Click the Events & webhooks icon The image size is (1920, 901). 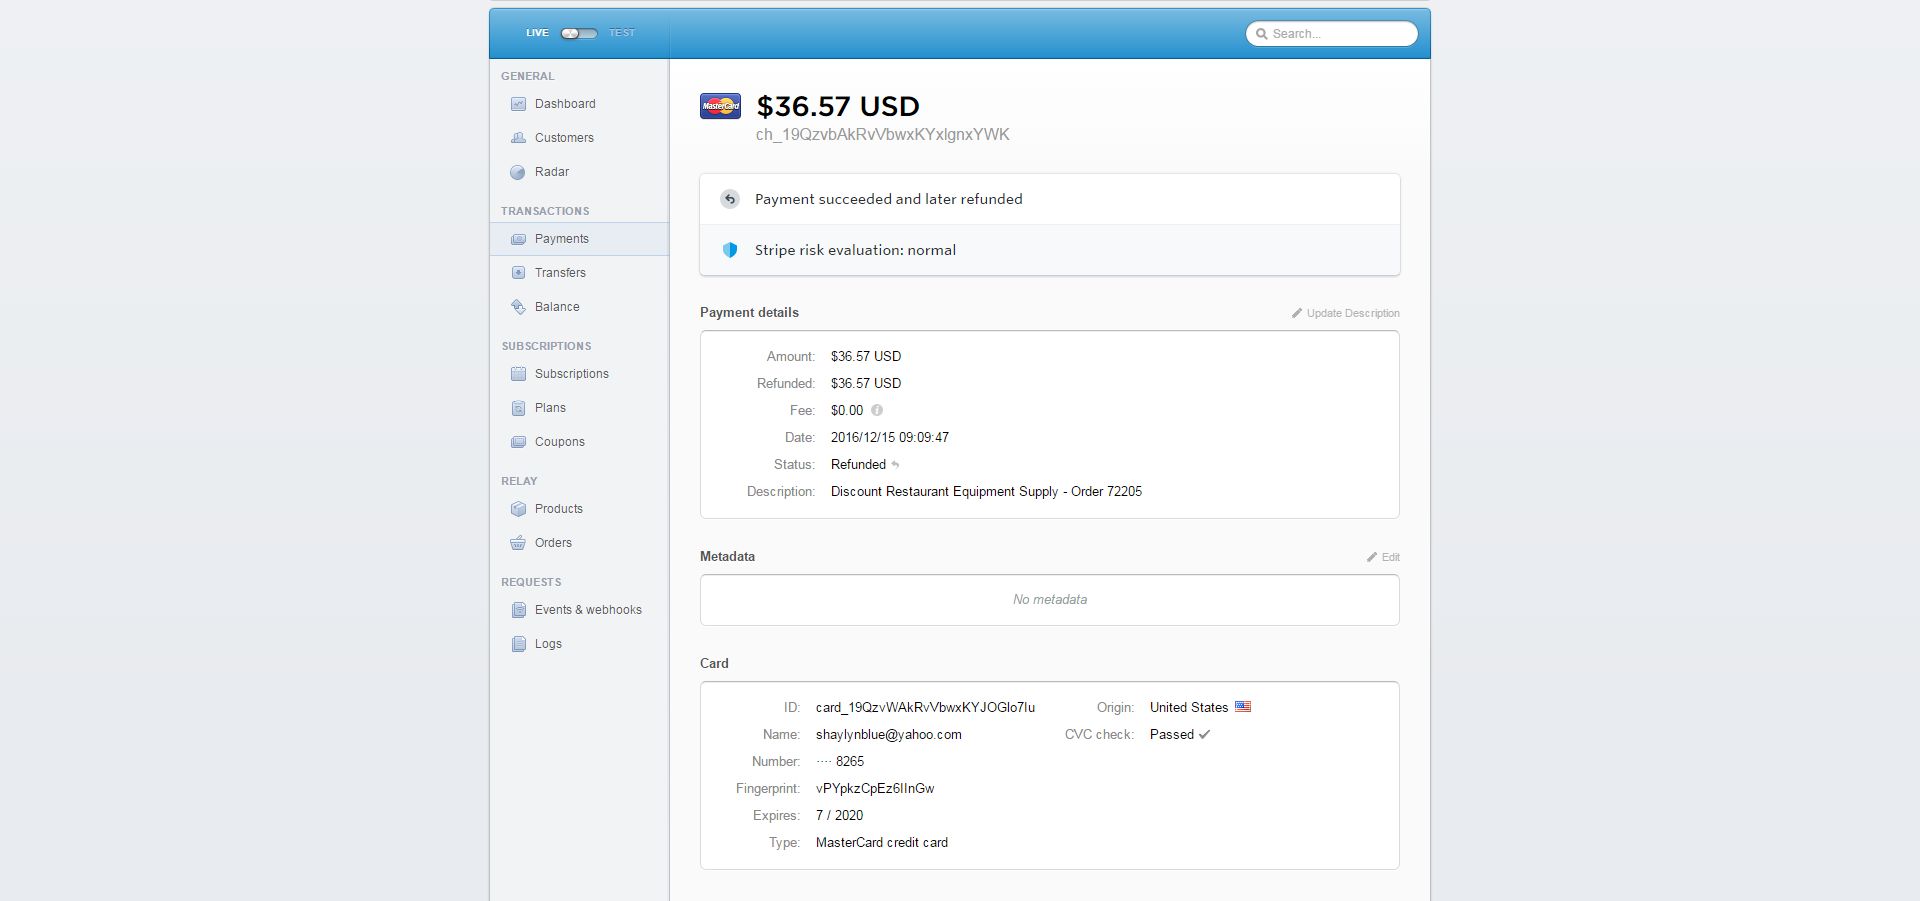click(x=518, y=610)
